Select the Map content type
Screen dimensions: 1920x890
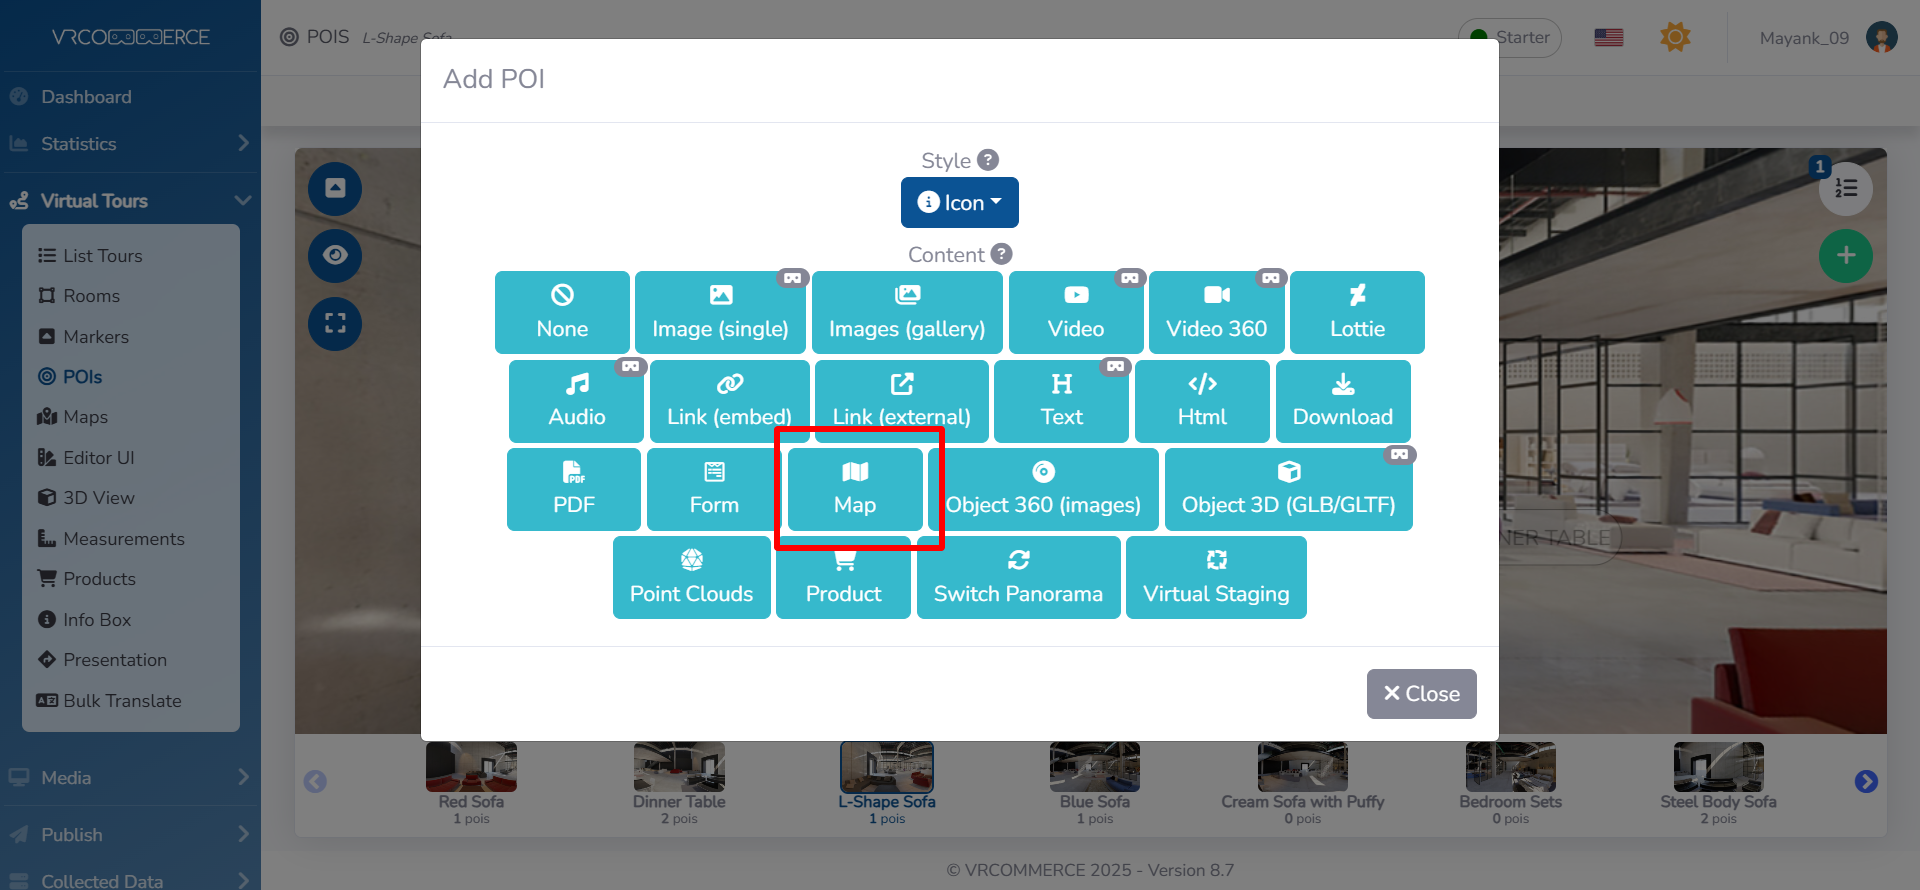pyautogui.click(x=854, y=489)
